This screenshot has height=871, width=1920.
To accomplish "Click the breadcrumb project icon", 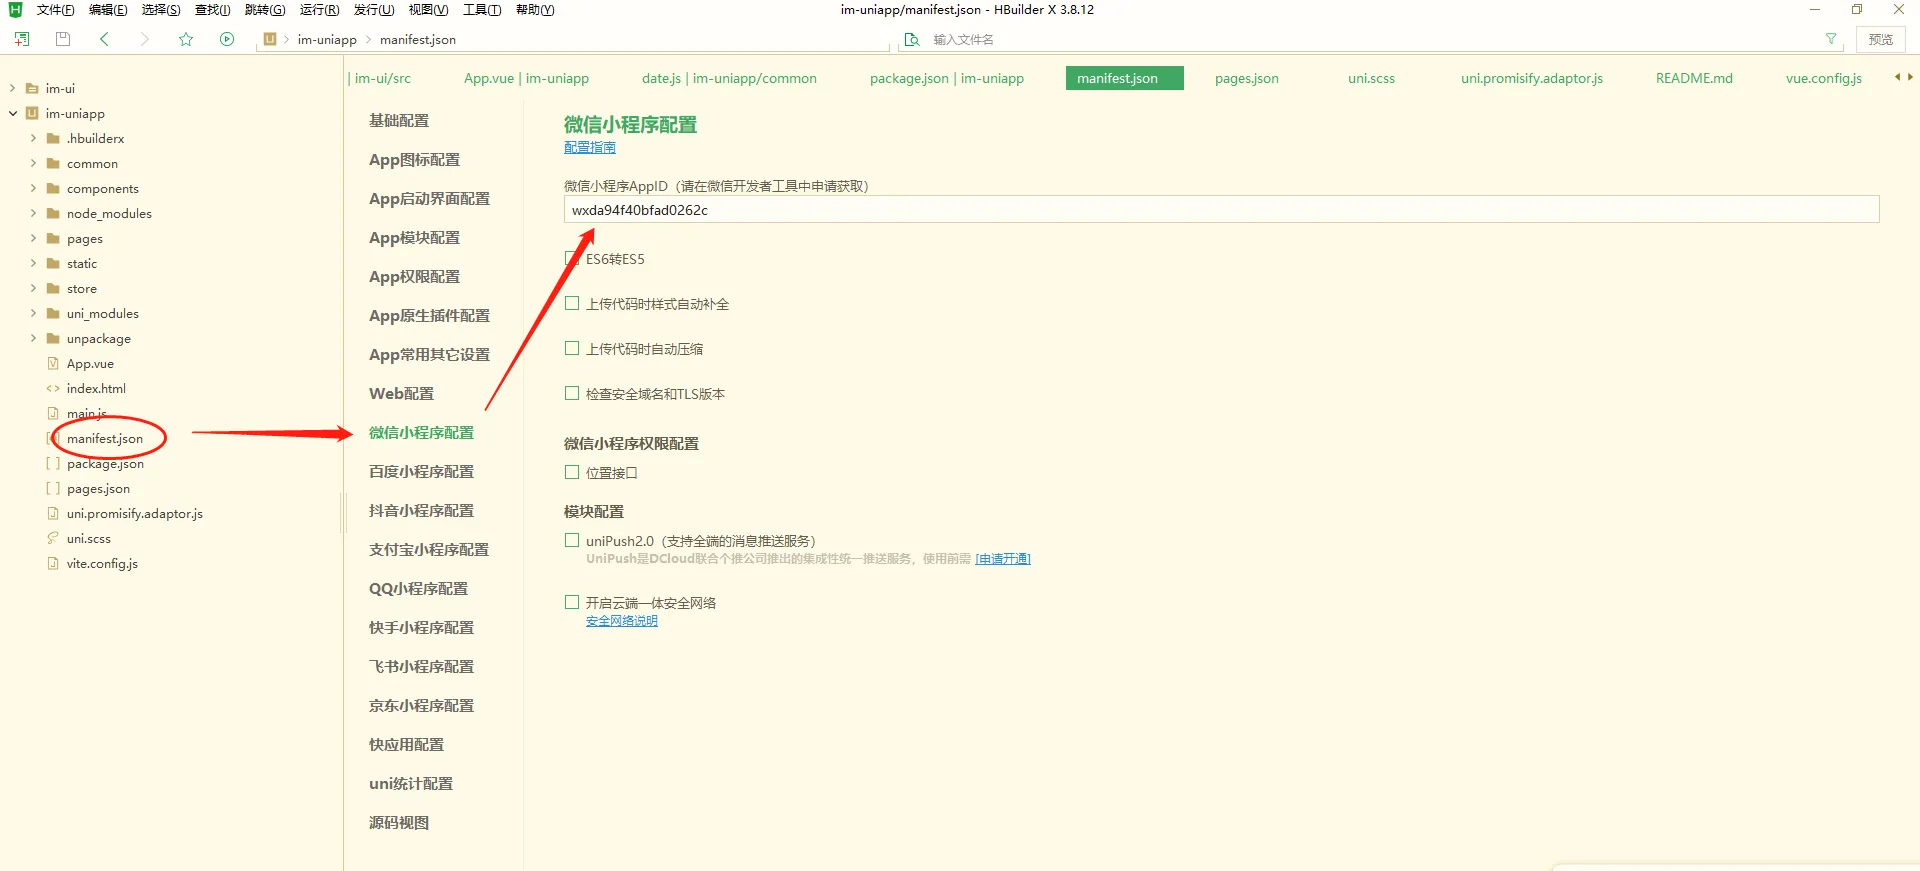I will point(269,39).
